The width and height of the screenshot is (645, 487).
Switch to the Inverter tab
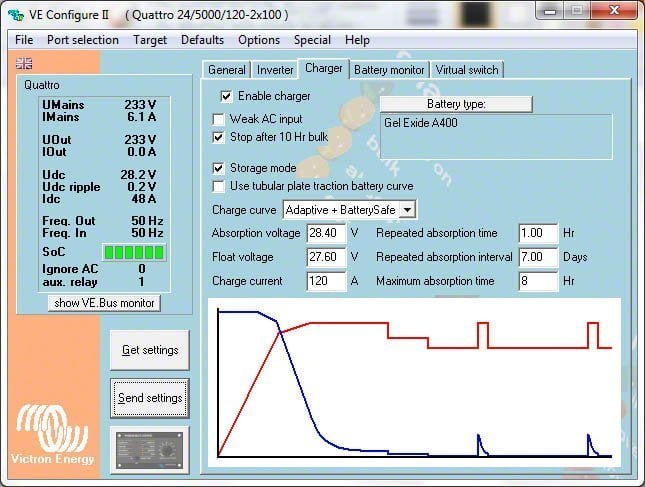point(275,70)
